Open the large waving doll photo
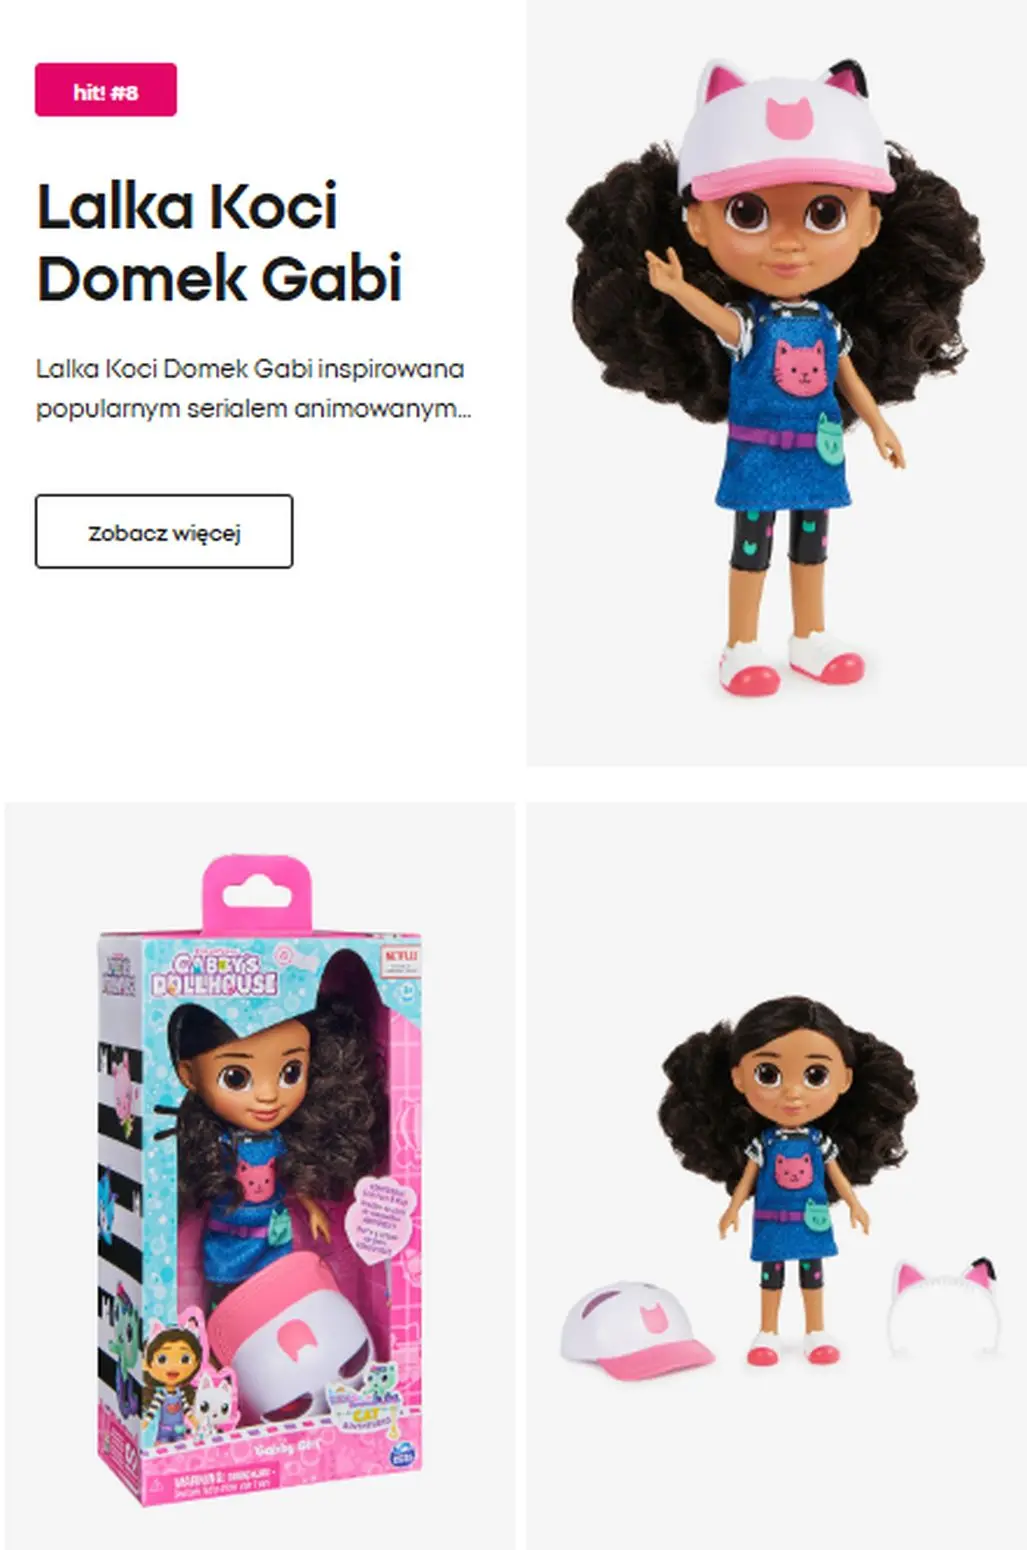 point(777,383)
